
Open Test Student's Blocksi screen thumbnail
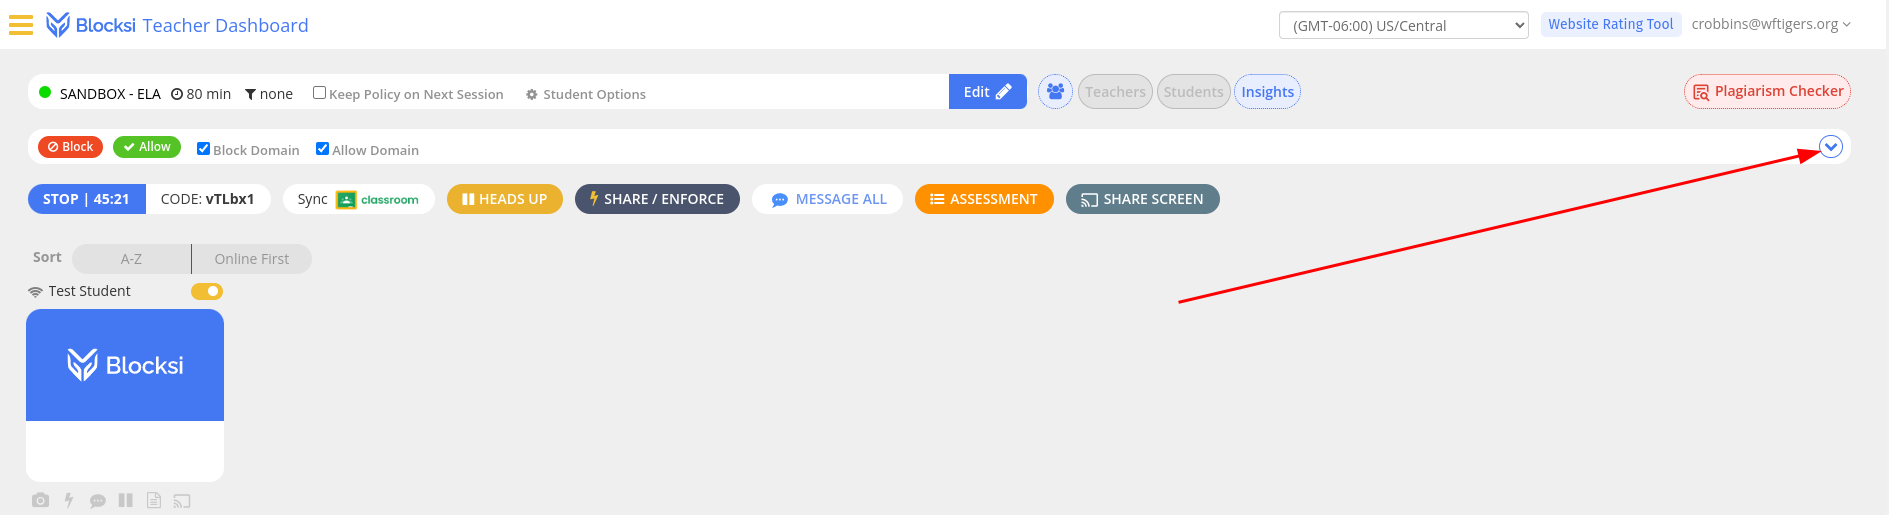125,395
